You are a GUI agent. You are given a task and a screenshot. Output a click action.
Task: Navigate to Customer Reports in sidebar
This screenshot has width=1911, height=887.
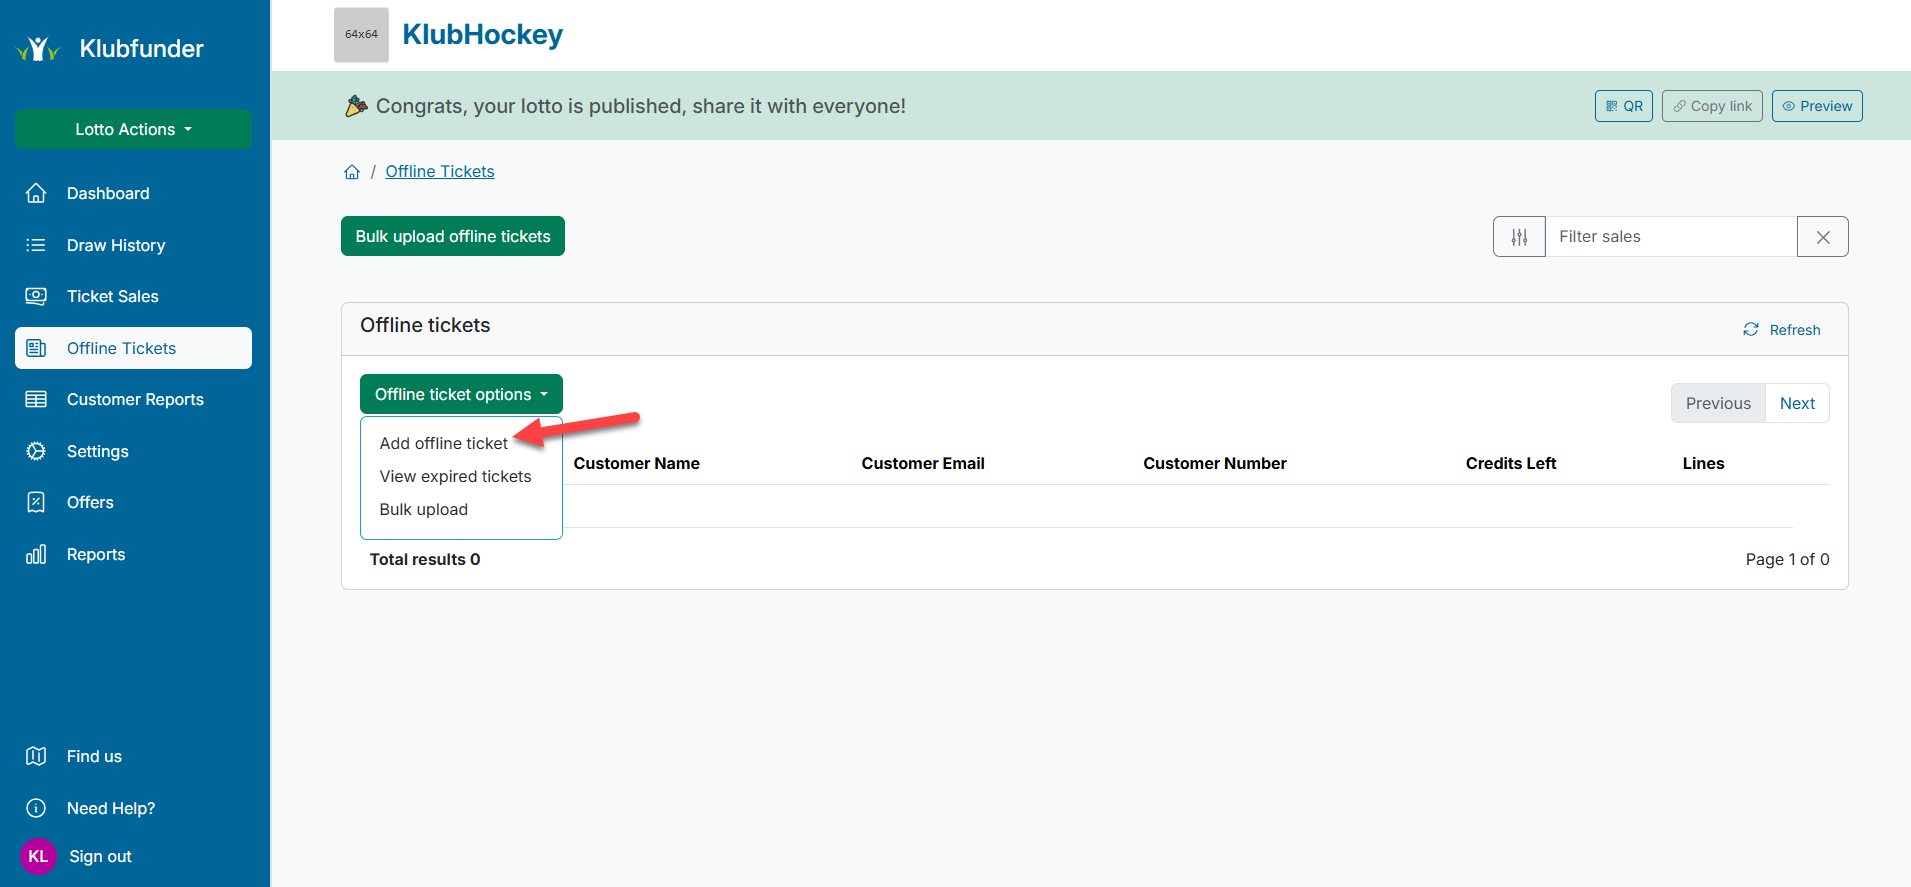click(x=135, y=399)
